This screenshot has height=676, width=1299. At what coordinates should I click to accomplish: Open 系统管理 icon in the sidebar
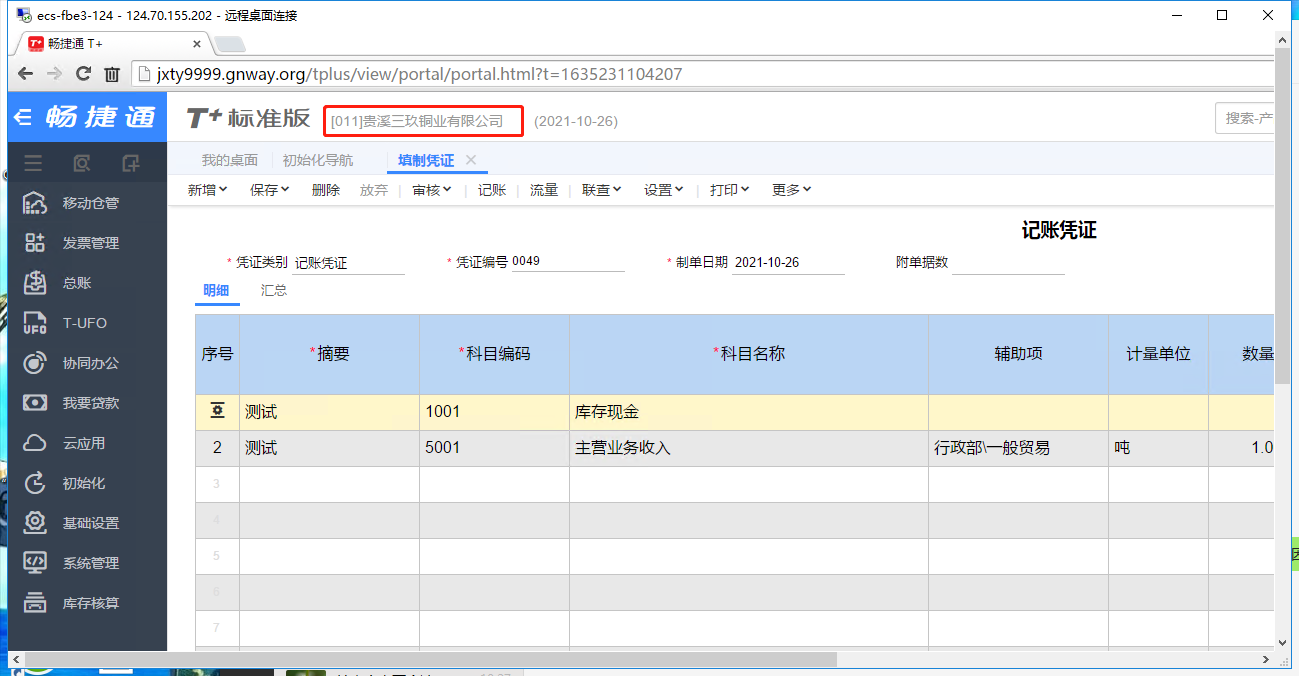click(x=35, y=563)
